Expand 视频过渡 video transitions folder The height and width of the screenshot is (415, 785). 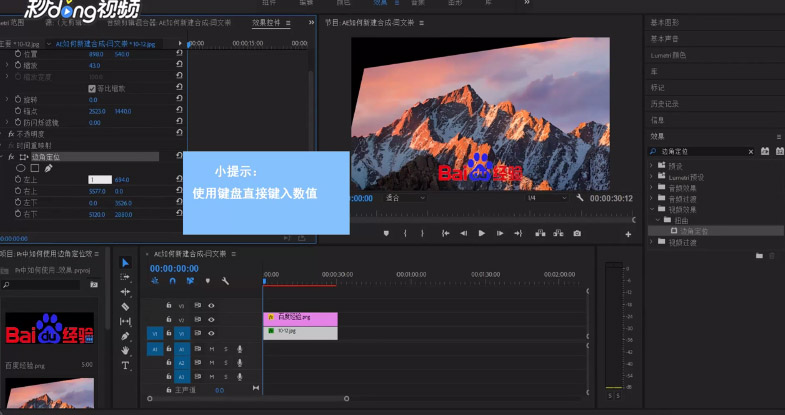(x=651, y=242)
